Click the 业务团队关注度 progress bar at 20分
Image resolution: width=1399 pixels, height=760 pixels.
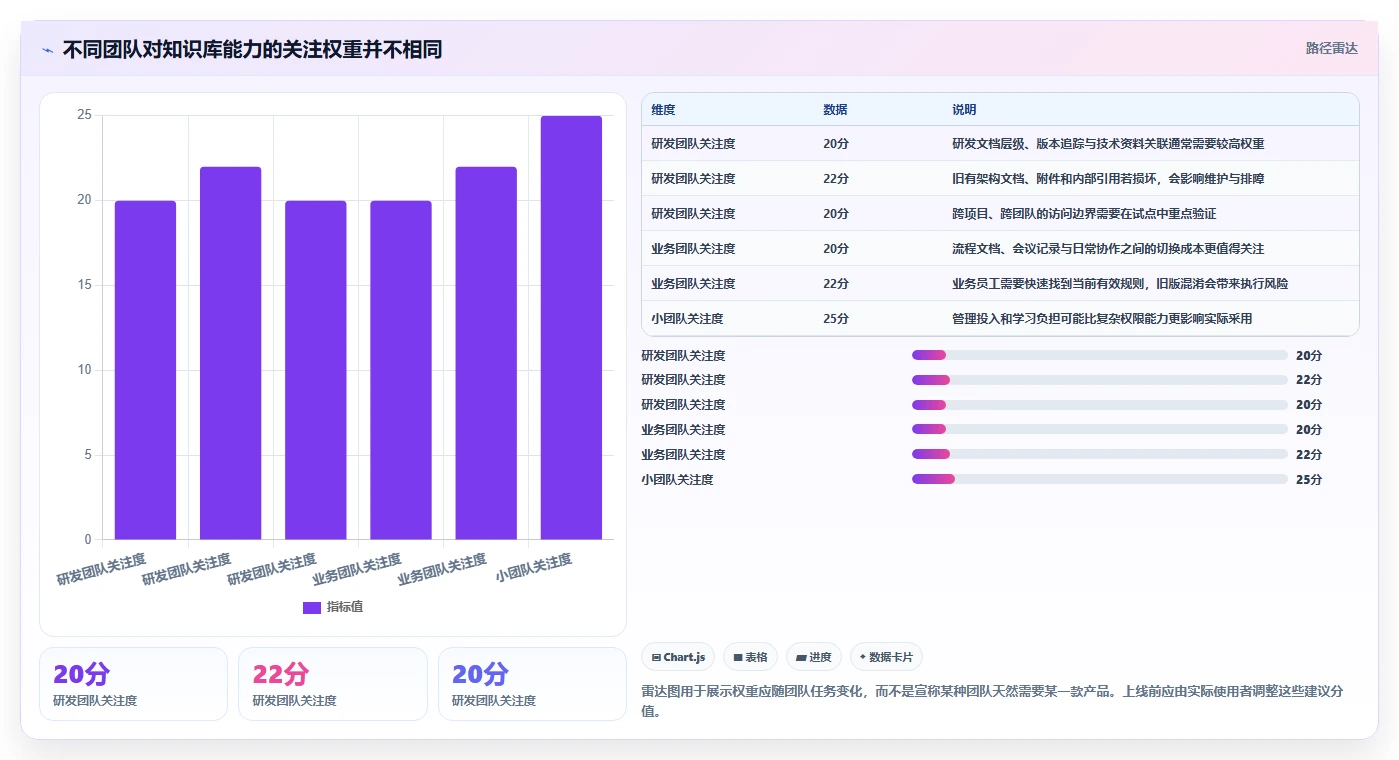[x=1100, y=429]
